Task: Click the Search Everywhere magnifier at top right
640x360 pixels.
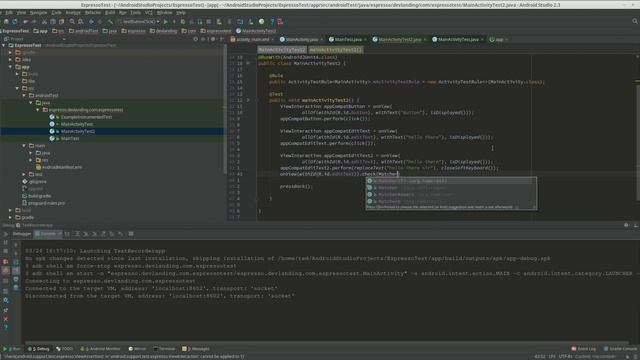Action: [x=635, y=21]
